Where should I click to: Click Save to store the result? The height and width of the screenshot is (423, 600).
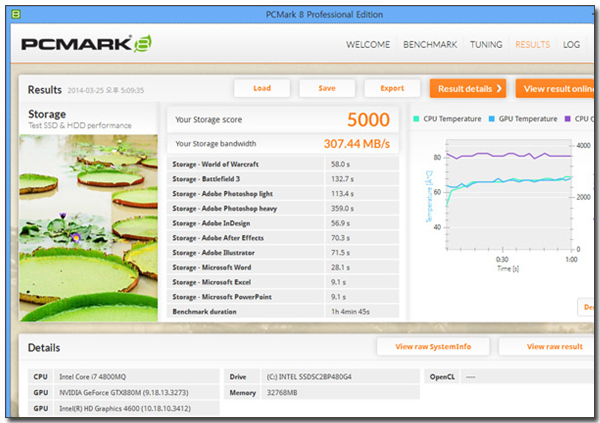[327, 88]
